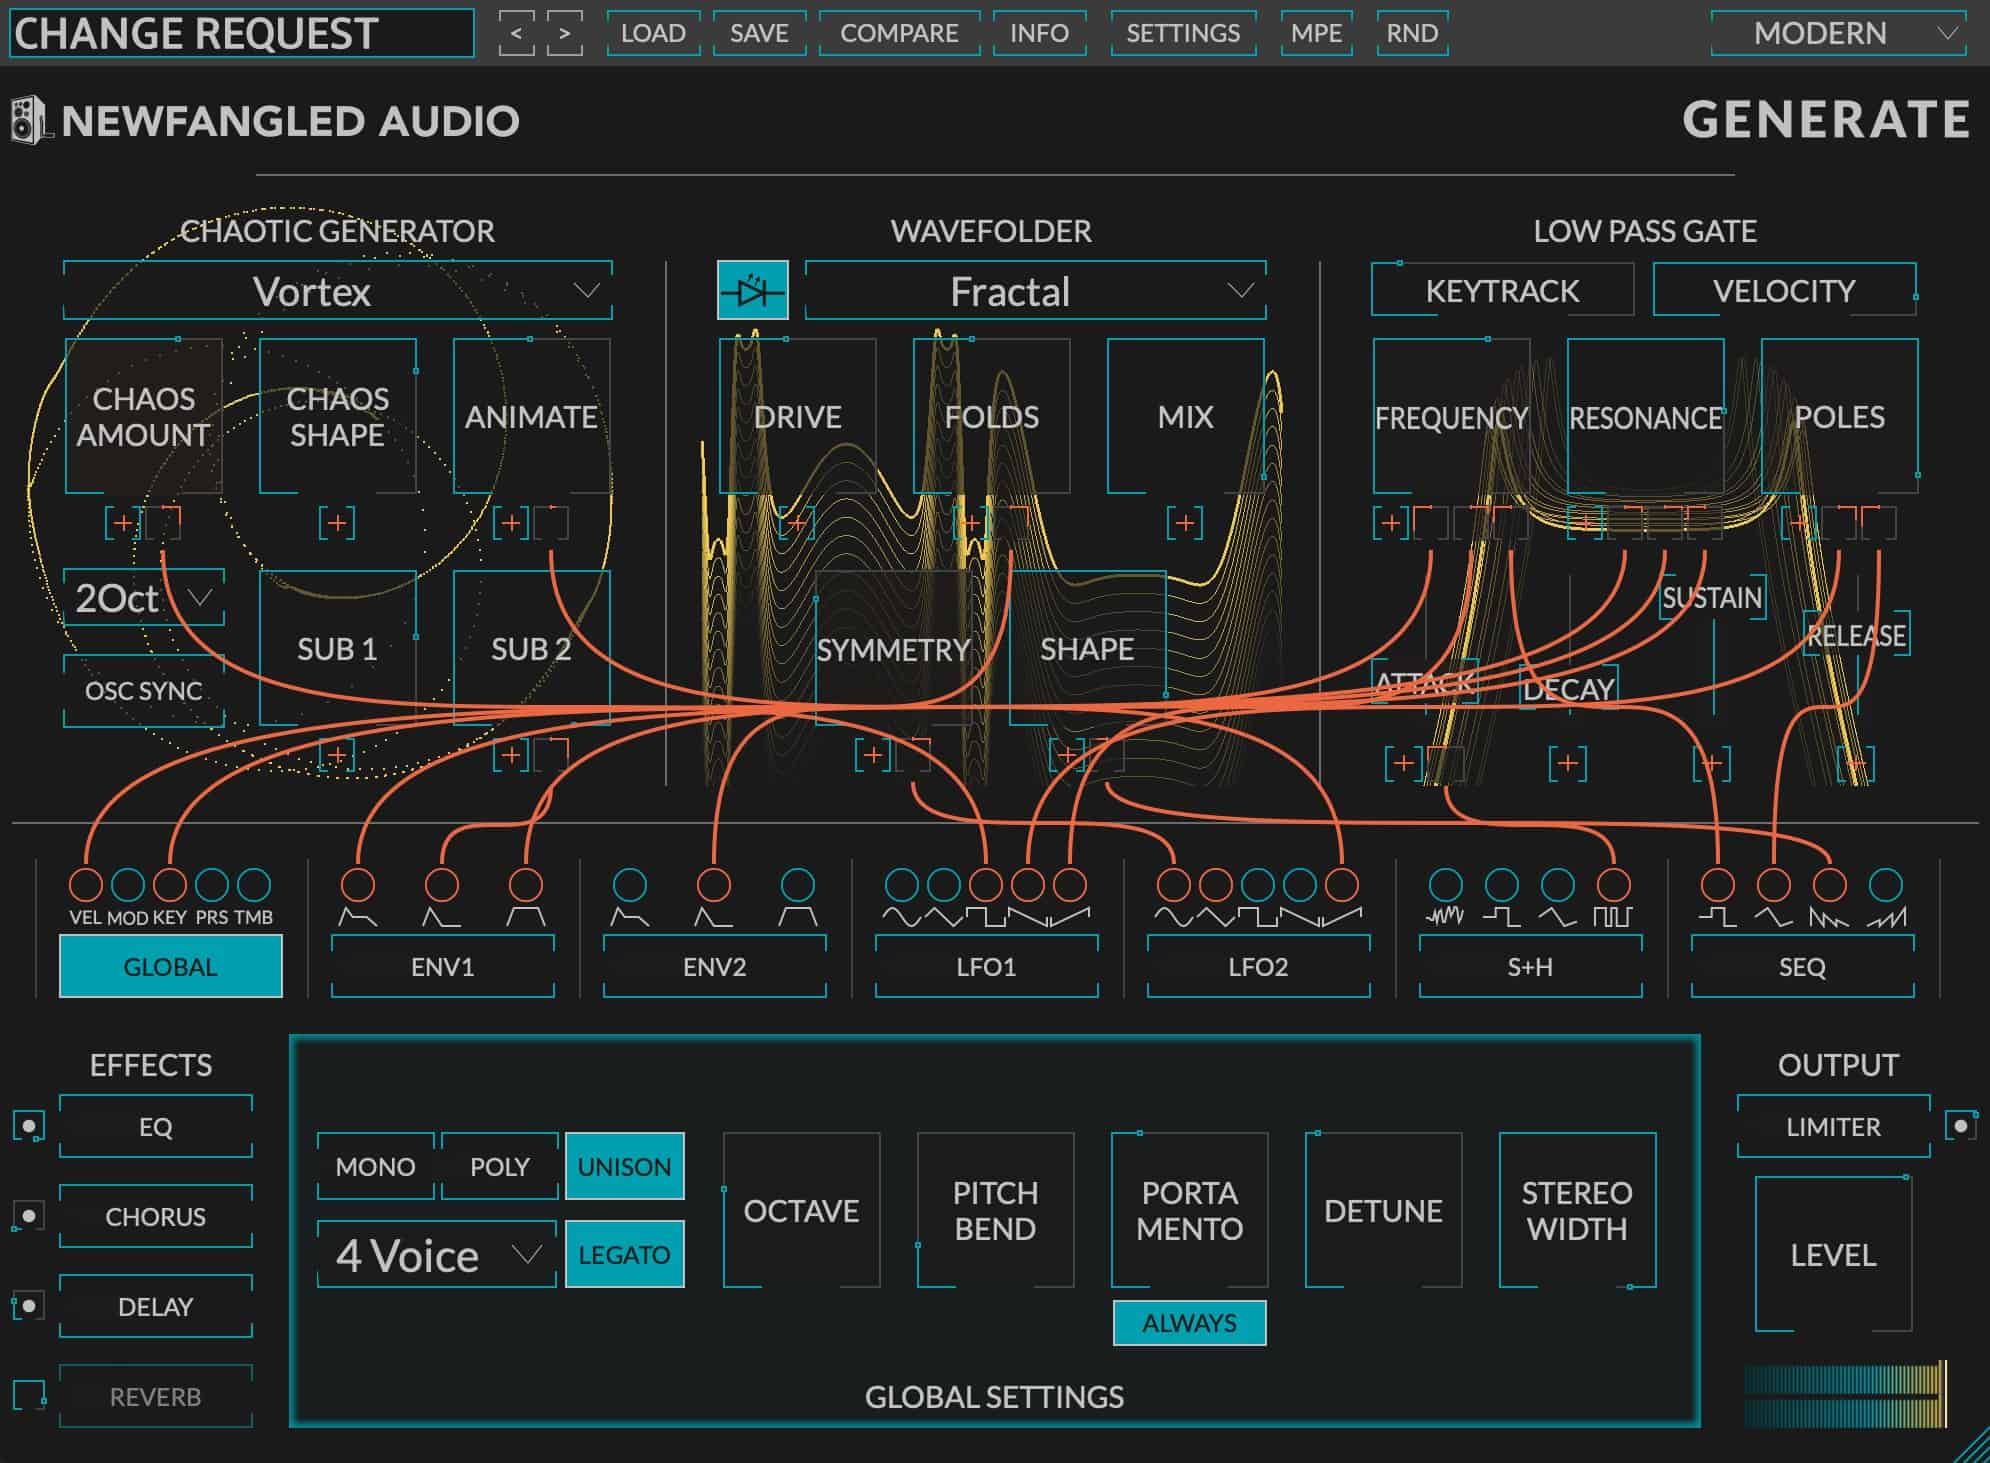Click the ENV2 trapezoid envelope shape icon

(x=798, y=916)
